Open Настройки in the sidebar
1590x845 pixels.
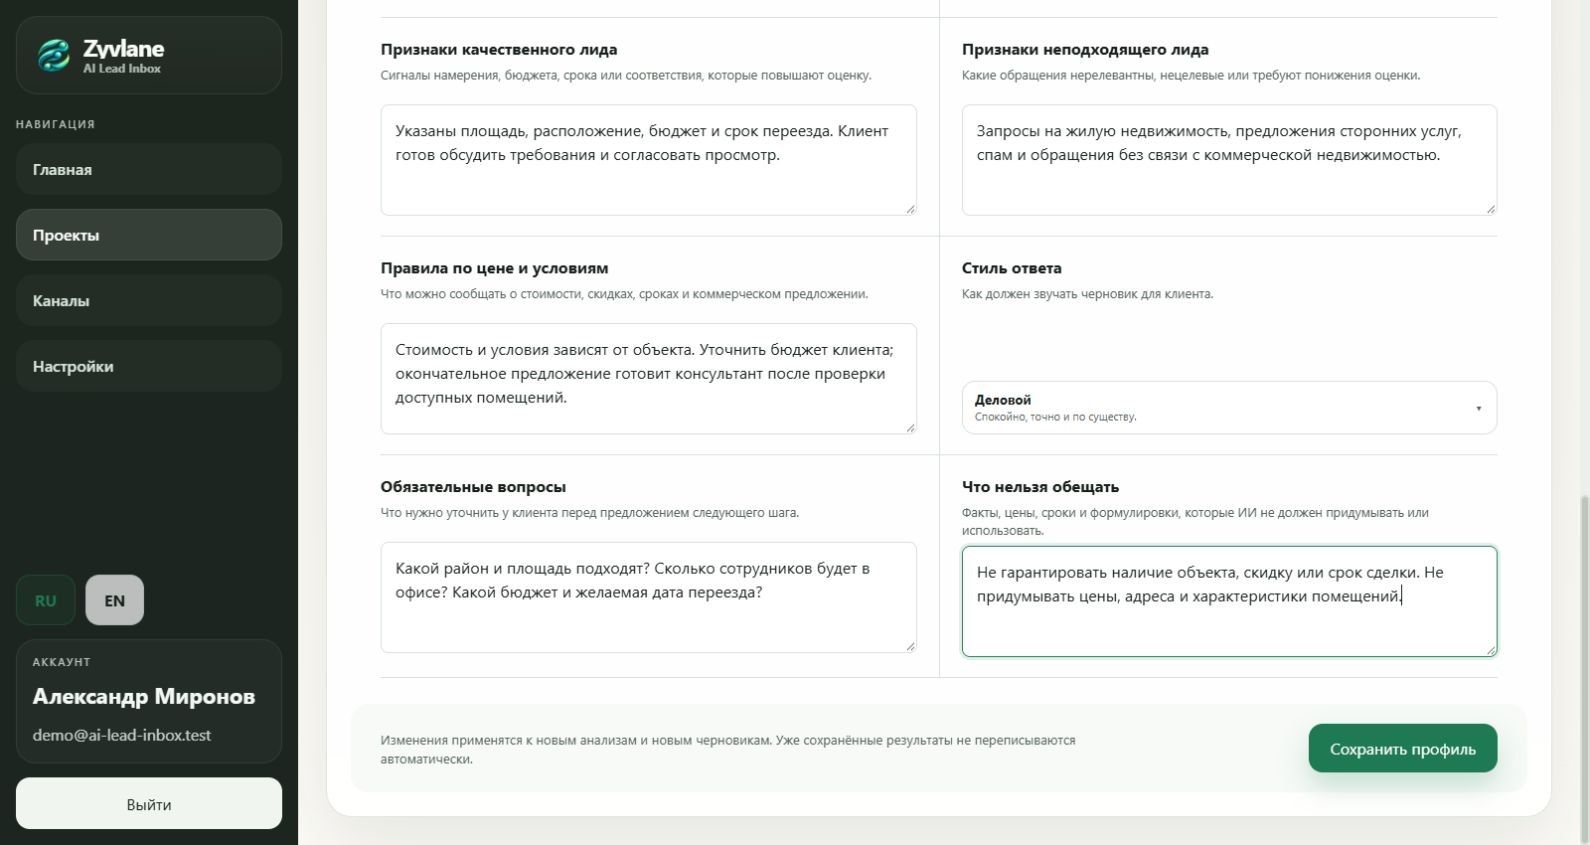(149, 366)
